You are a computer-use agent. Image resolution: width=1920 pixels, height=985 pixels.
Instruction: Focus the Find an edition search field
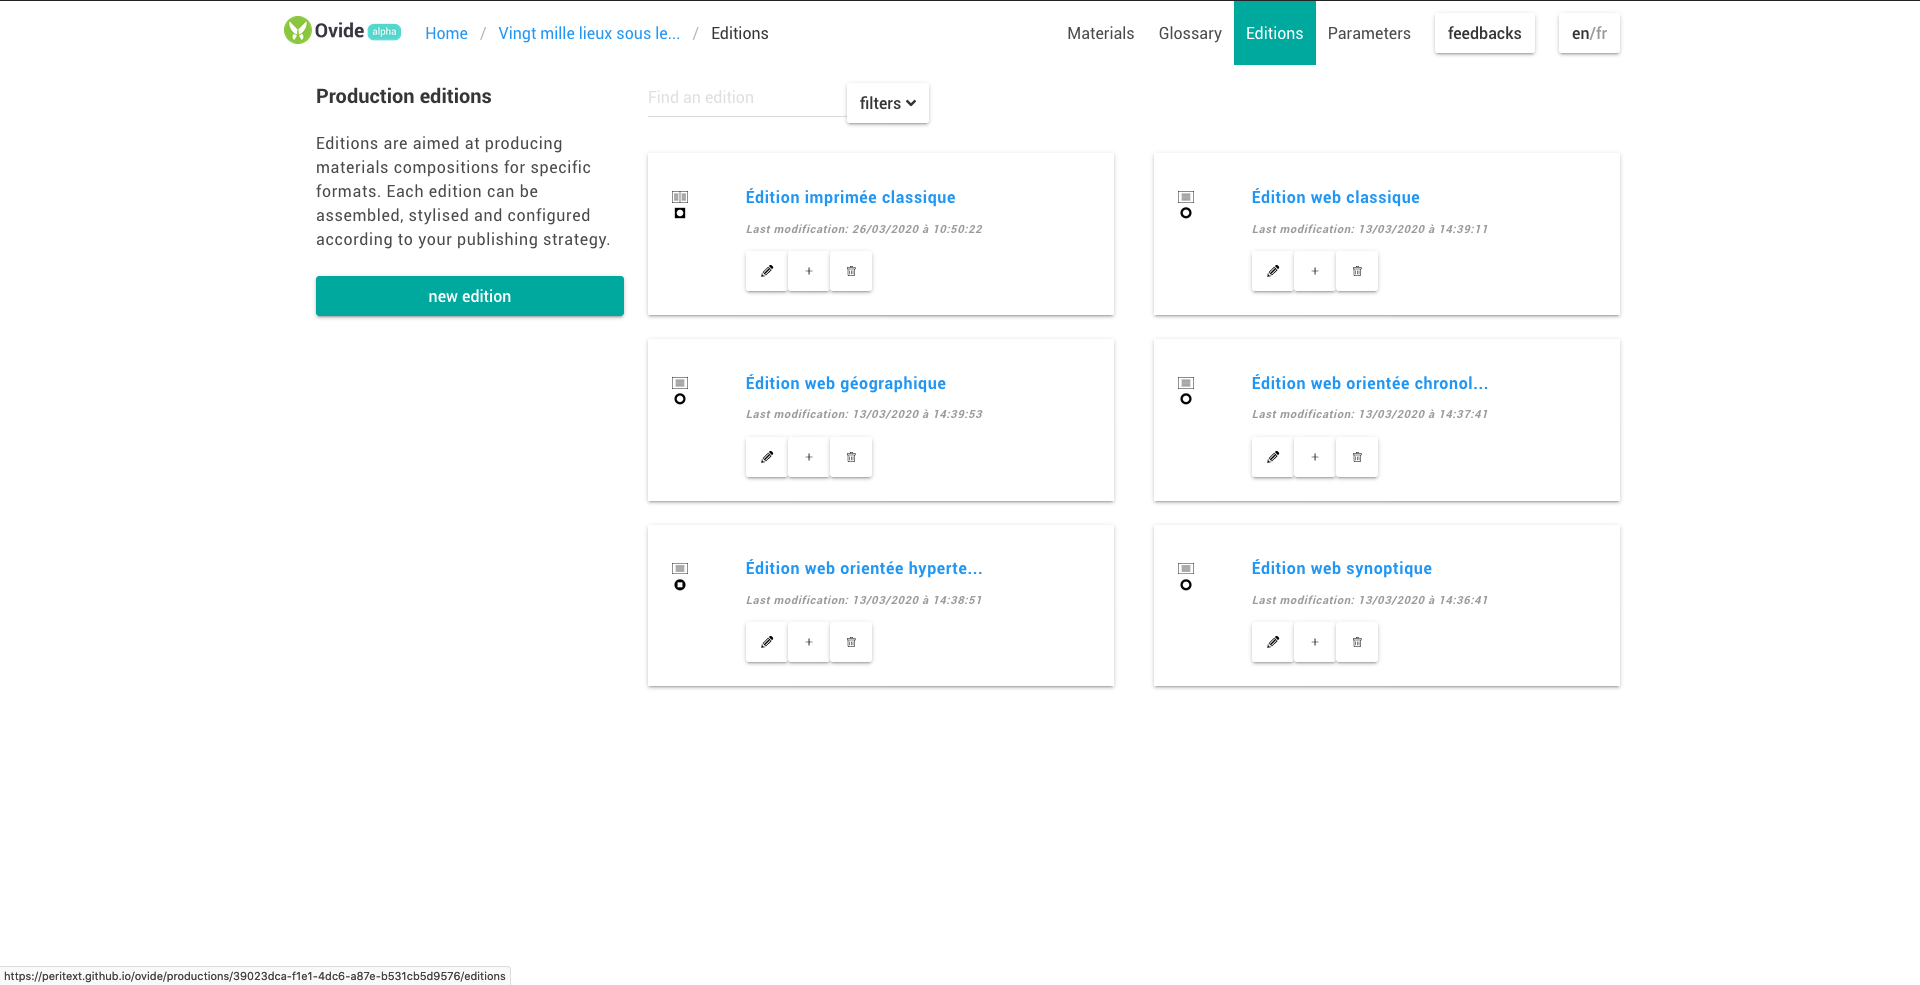point(747,97)
